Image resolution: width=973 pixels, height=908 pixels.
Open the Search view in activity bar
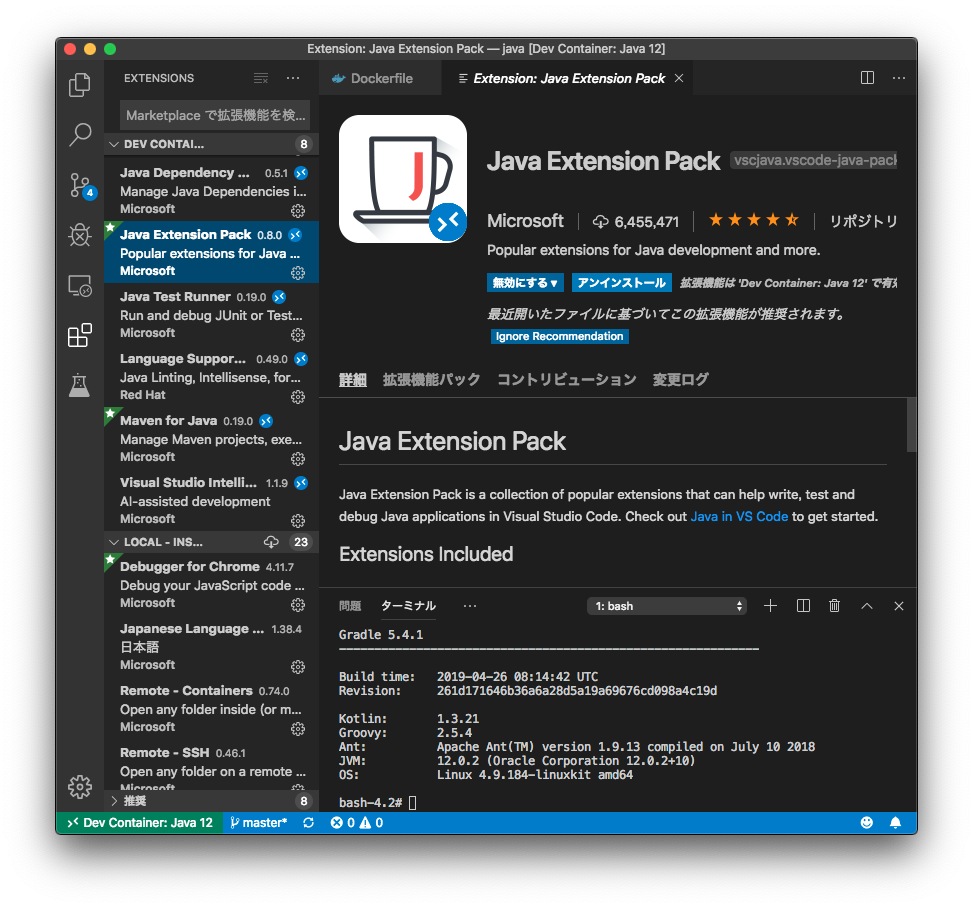(79, 134)
